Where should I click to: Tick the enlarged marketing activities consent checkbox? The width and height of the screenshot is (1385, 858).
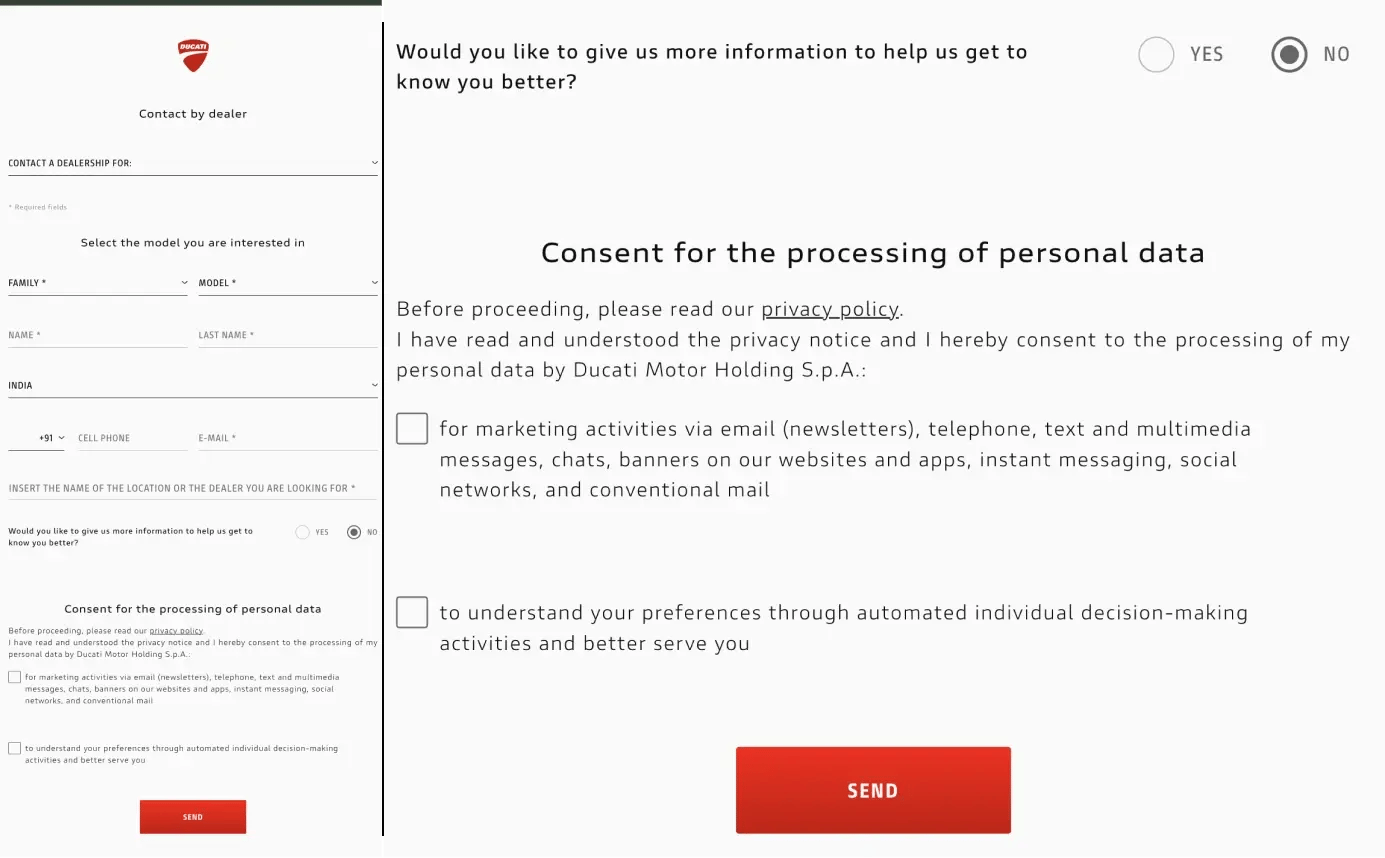[412, 429]
